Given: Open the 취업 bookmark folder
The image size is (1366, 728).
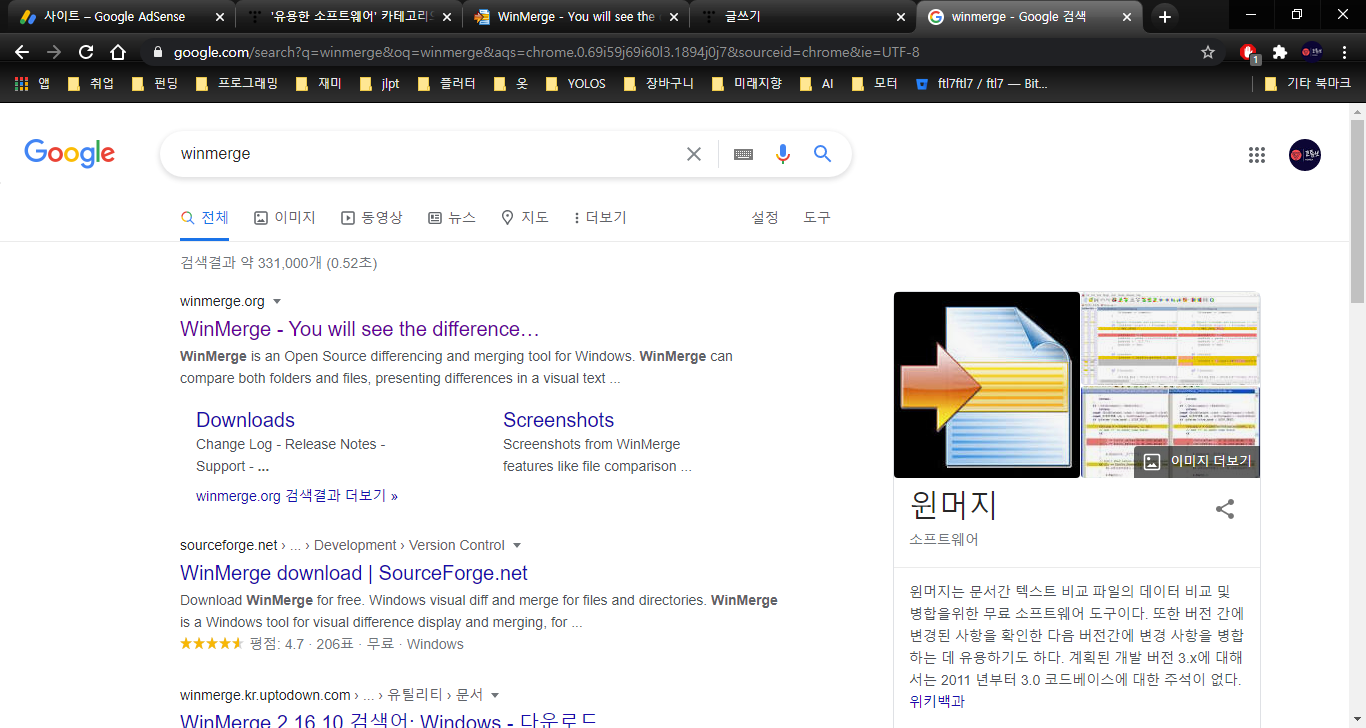Looking at the screenshot, I should point(90,84).
